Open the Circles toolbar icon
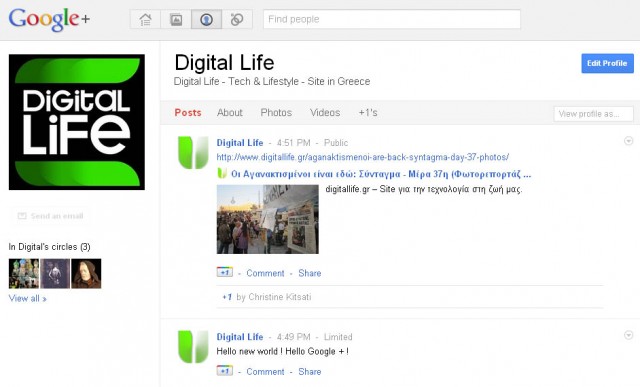Screen dimensions: 640x387 [x=237, y=19]
